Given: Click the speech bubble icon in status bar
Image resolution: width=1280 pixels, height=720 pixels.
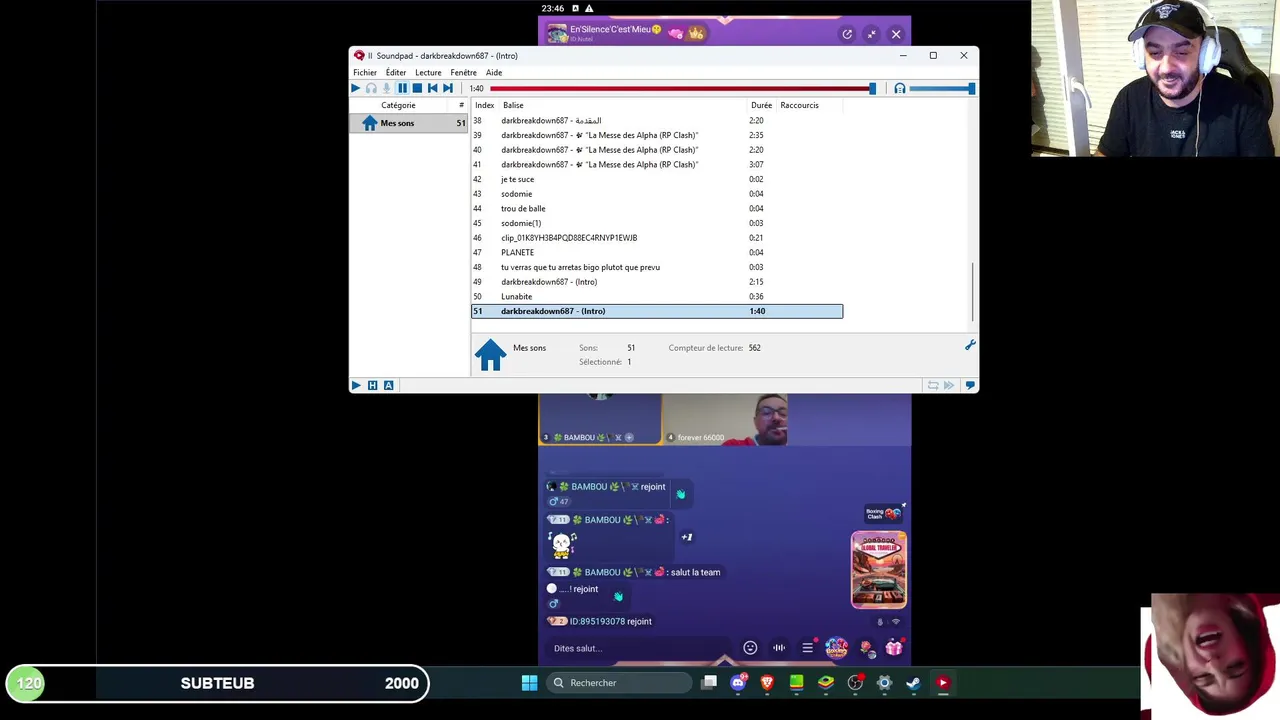Looking at the screenshot, I should tap(969, 385).
